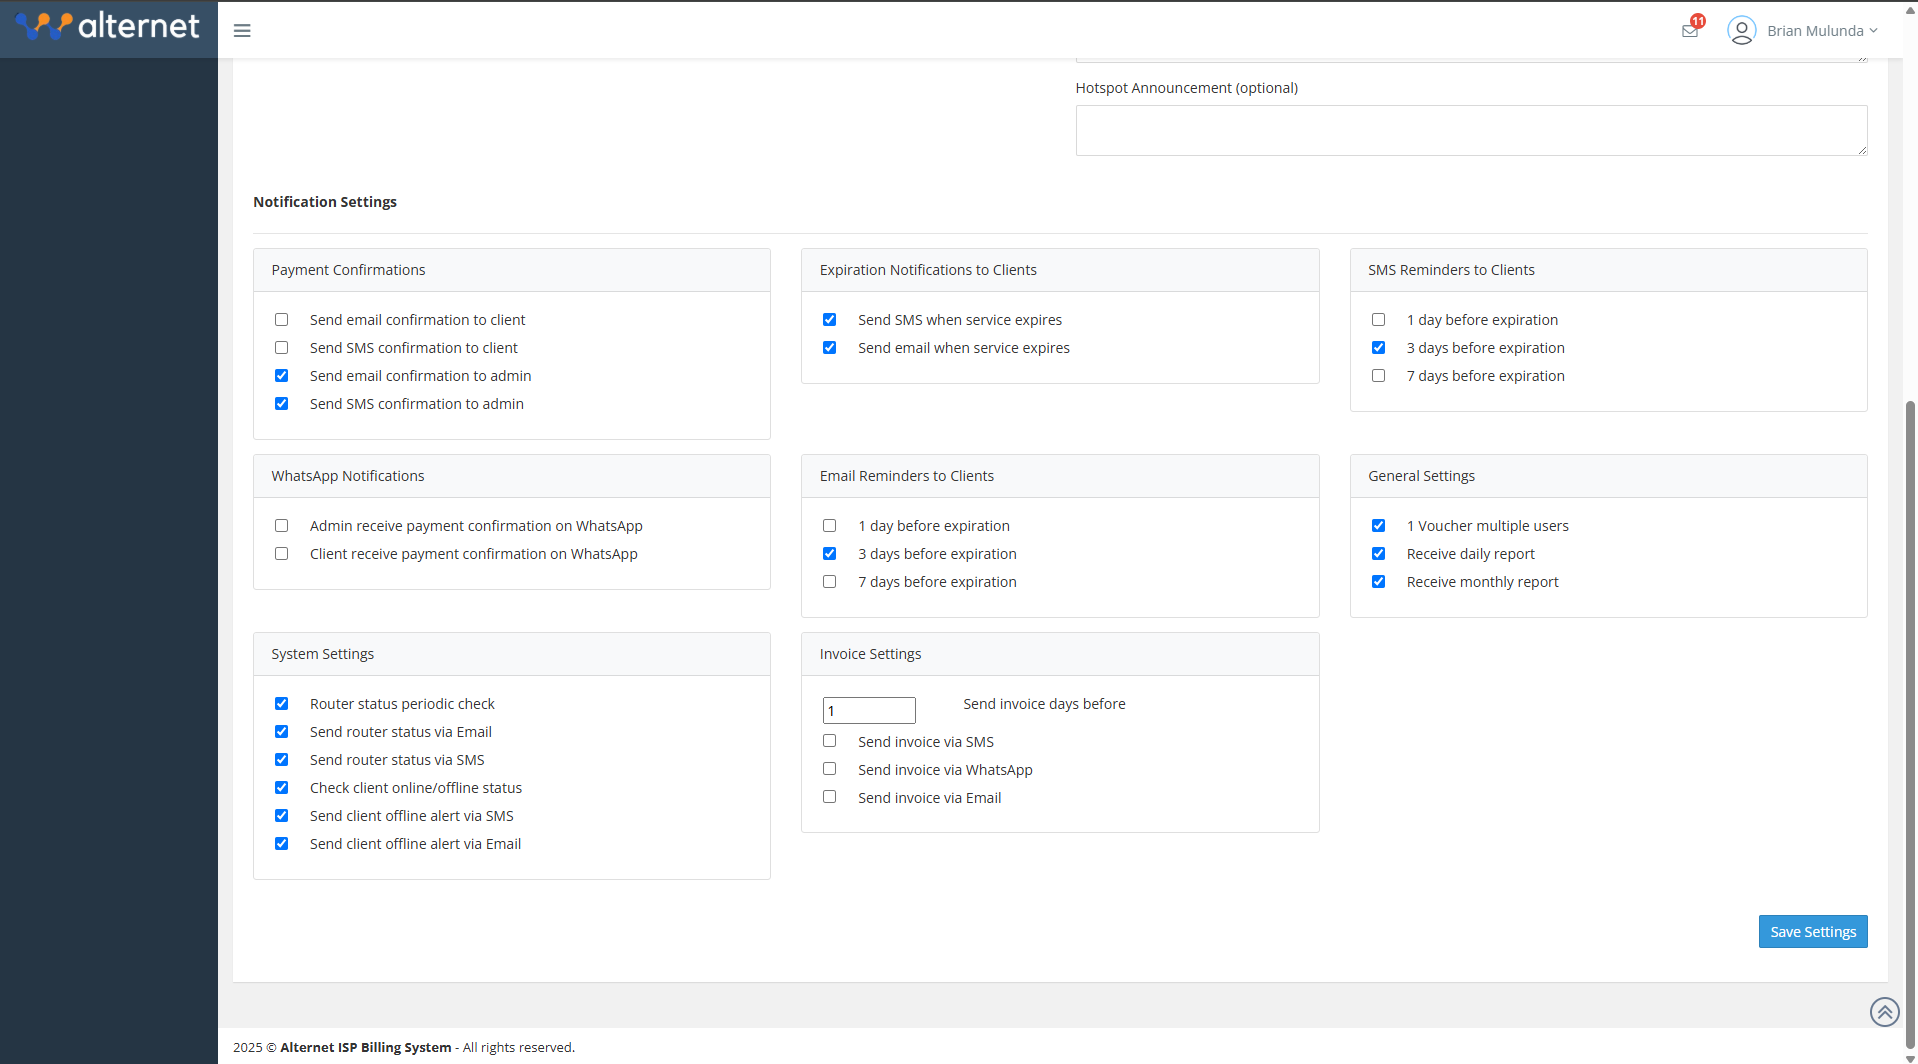
Task: Enable Send email confirmation to client
Action: pyautogui.click(x=282, y=320)
